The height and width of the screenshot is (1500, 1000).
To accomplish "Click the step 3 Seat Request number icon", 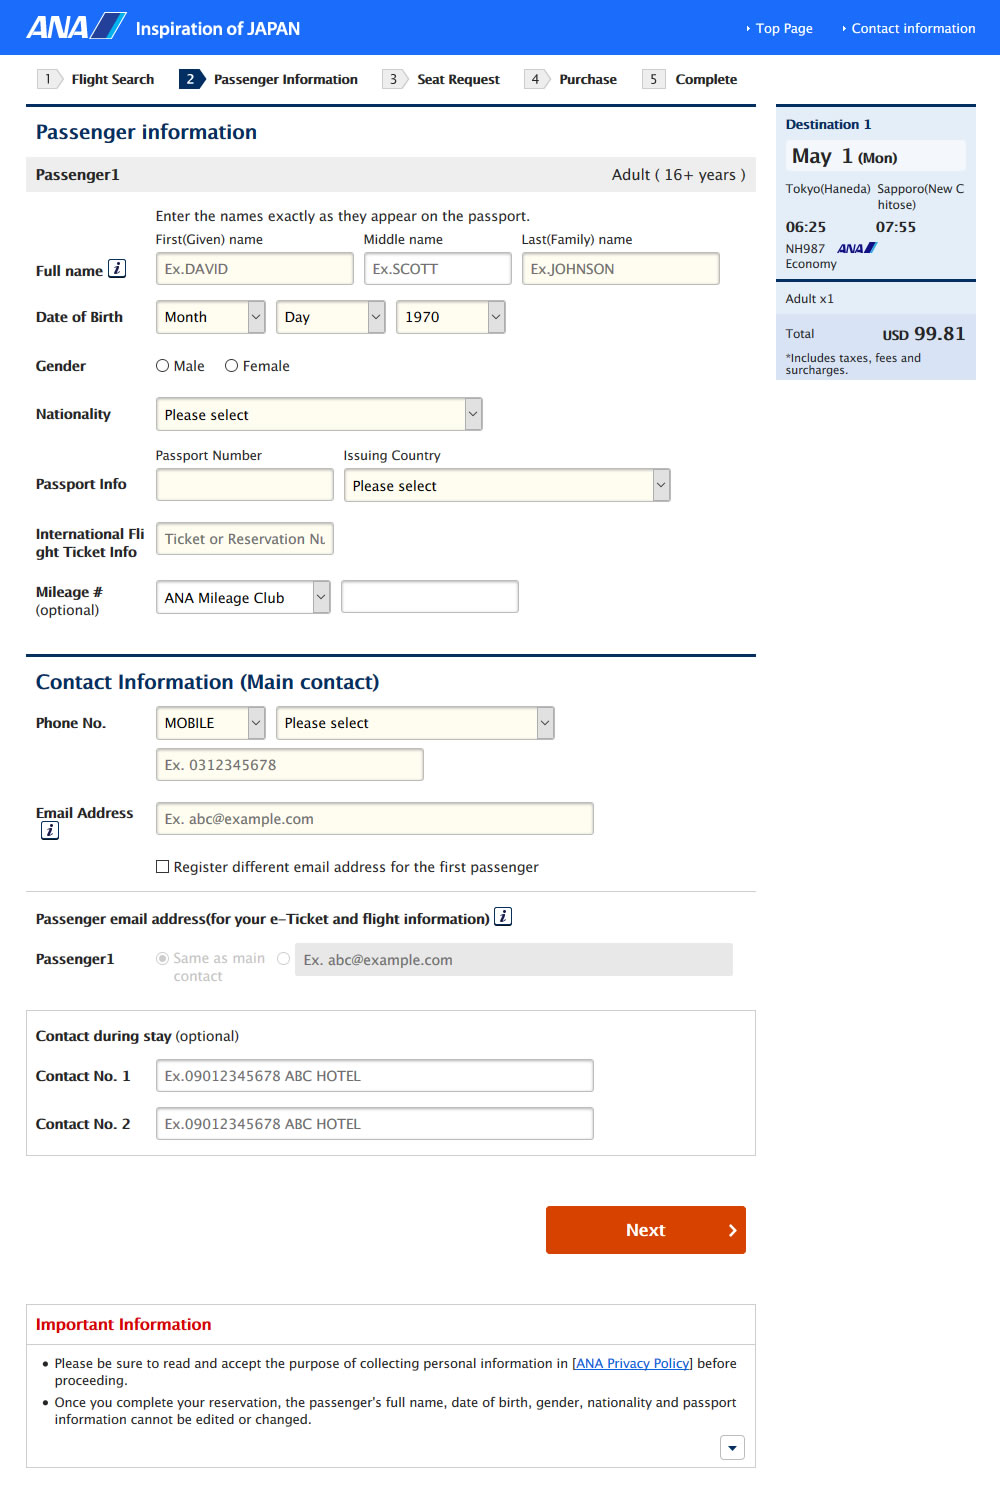I will (393, 79).
